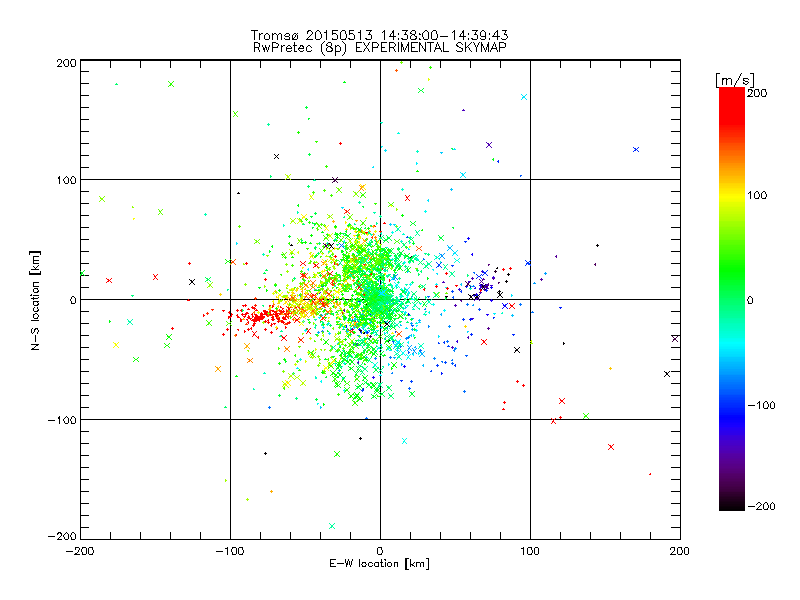The height and width of the screenshot is (600, 800).
Task: Click the velocity color scale bar
Action: click(x=732, y=299)
